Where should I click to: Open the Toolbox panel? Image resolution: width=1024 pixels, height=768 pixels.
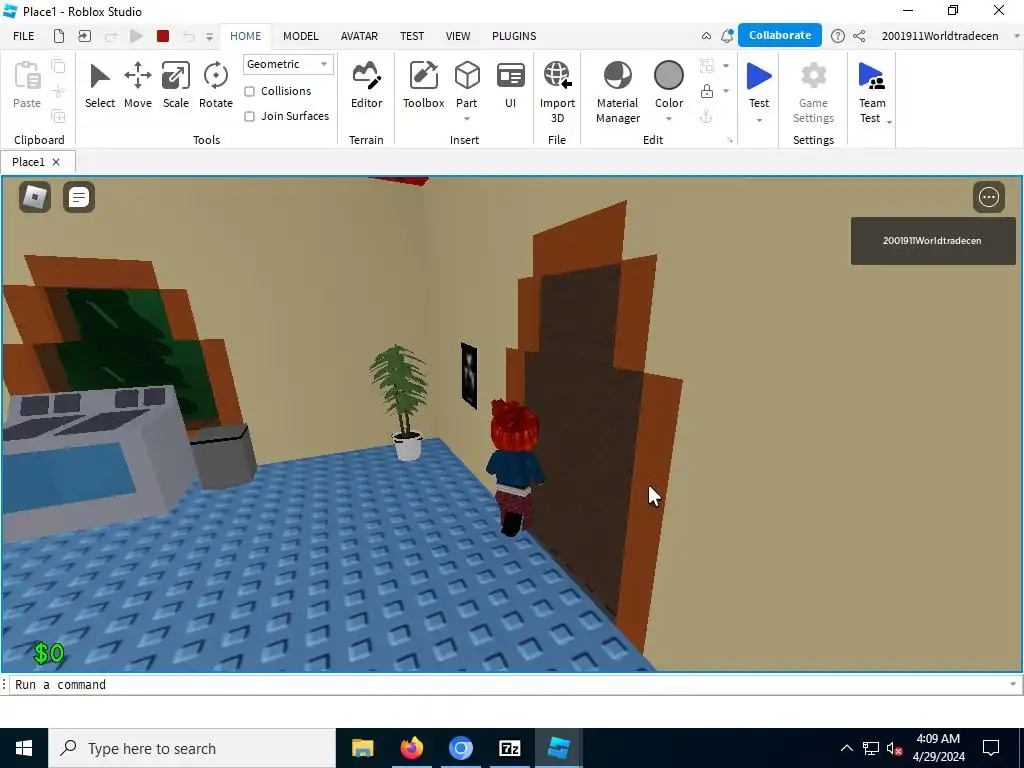click(x=423, y=86)
